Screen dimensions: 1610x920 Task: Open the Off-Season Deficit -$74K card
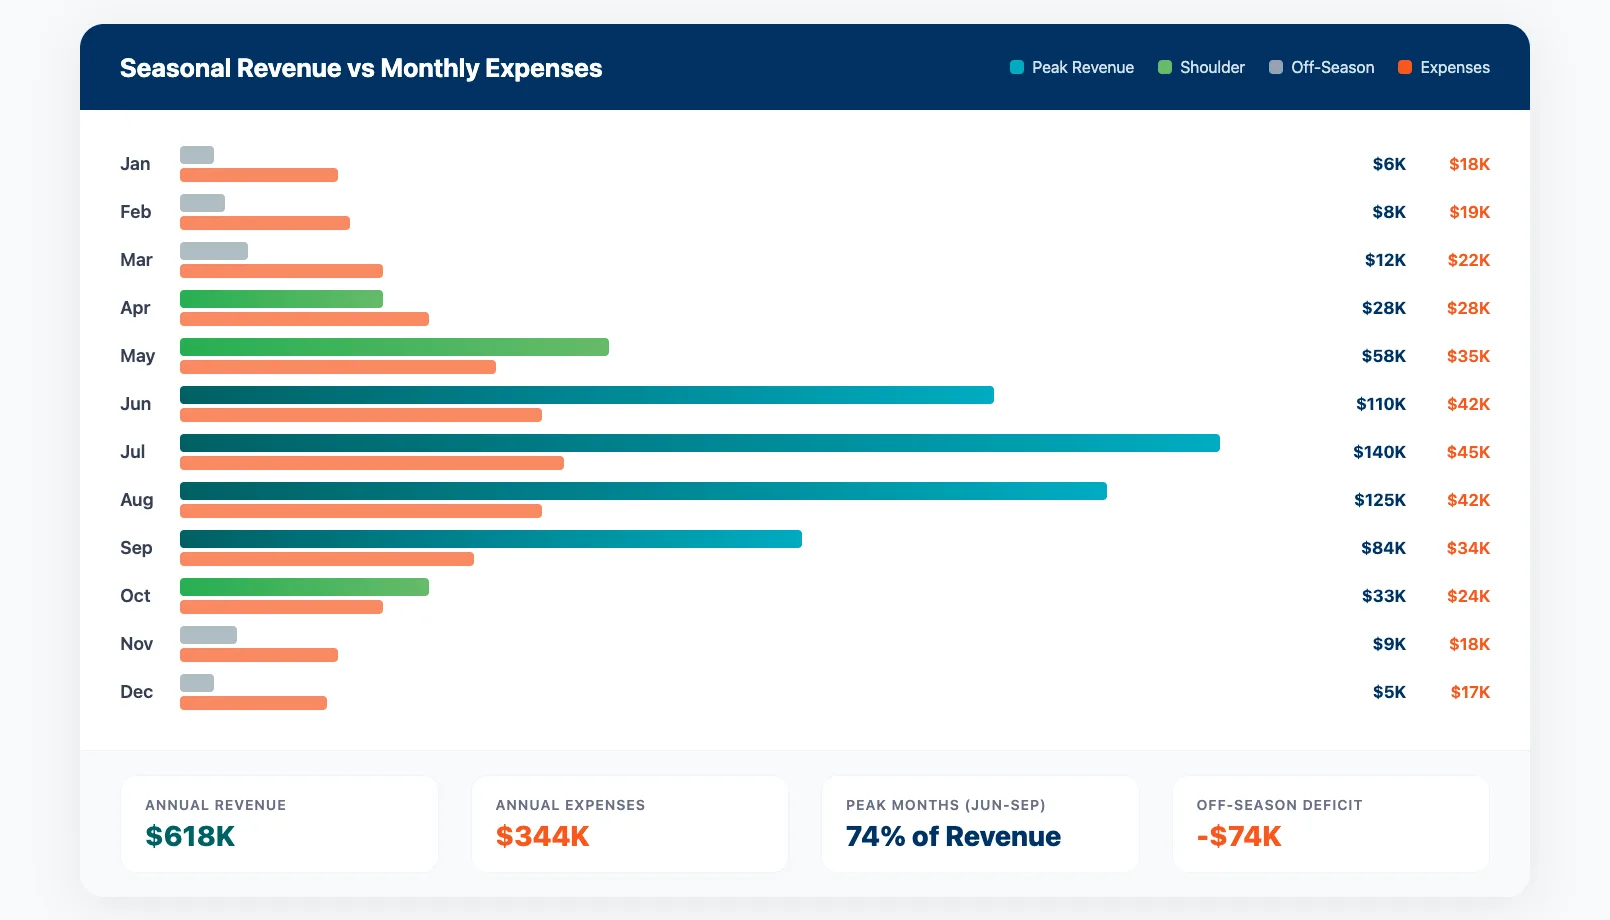(x=1331, y=824)
